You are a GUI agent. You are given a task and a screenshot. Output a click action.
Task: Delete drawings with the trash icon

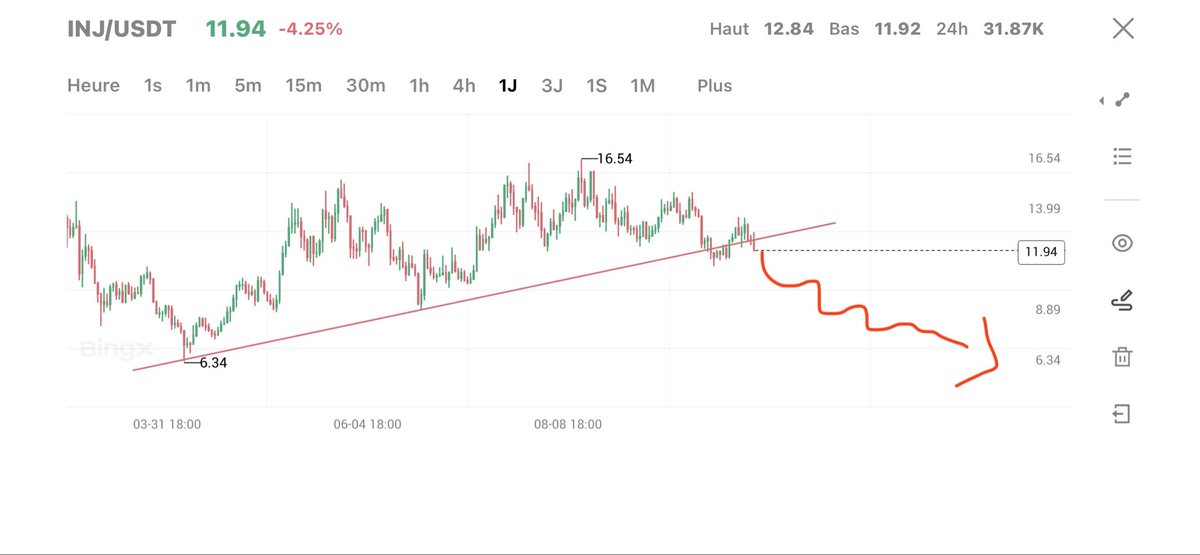(1122, 356)
